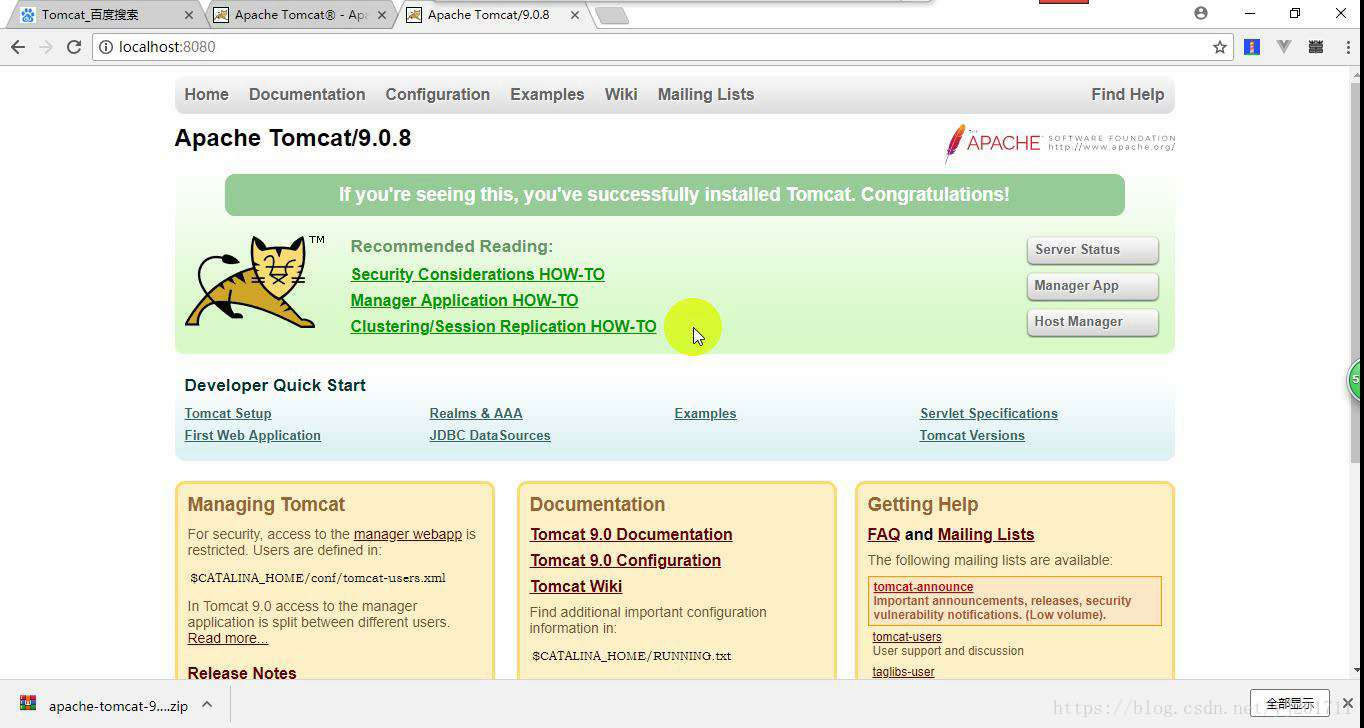The image size is (1364, 728).
Task: Click the zip file icon in downloads bar
Action: point(28,705)
